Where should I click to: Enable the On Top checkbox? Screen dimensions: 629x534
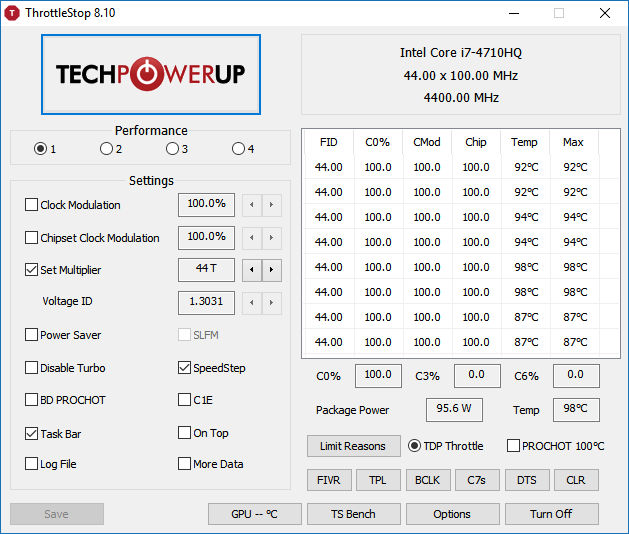tap(184, 432)
